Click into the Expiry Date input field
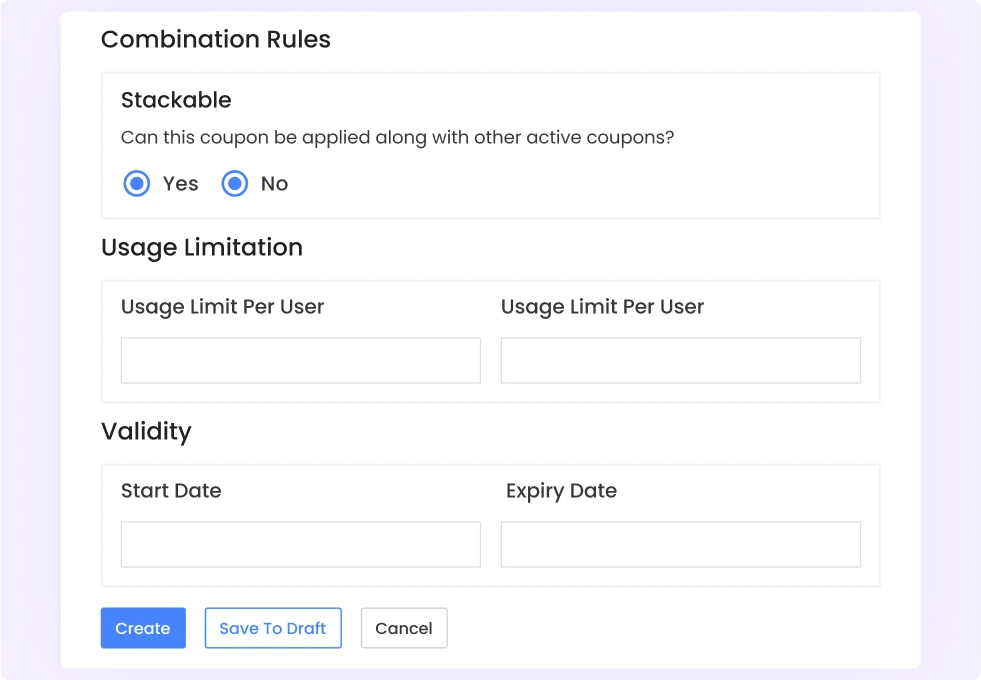The width and height of the screenshot is (981, 680). 680,544
